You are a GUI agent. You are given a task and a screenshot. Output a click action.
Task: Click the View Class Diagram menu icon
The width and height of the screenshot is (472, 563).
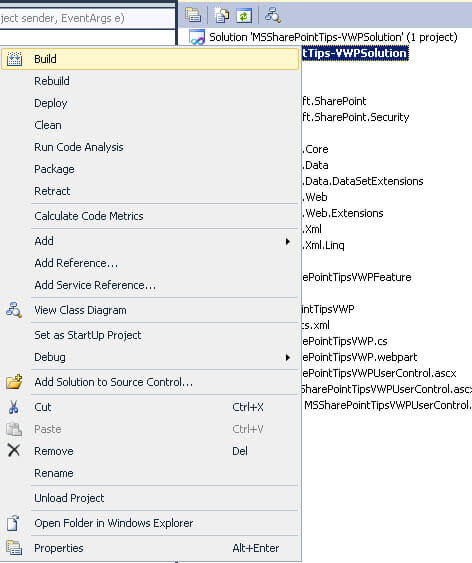click(x=14, y=310)
